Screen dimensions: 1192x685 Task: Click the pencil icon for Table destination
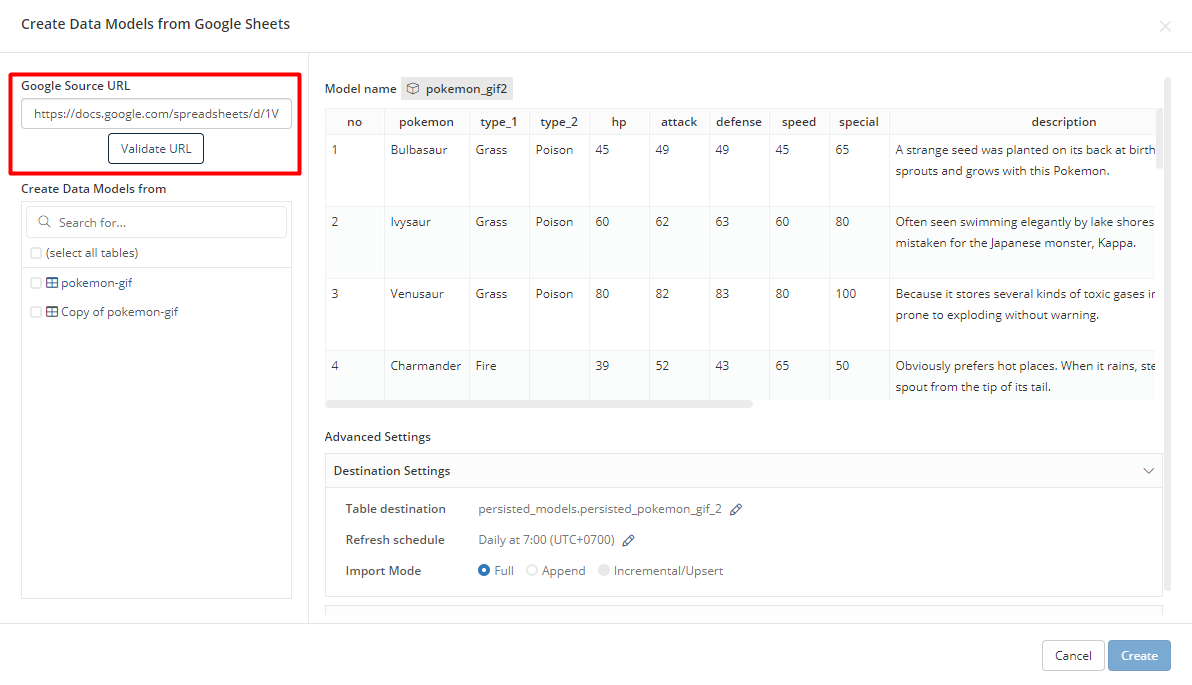736,509
